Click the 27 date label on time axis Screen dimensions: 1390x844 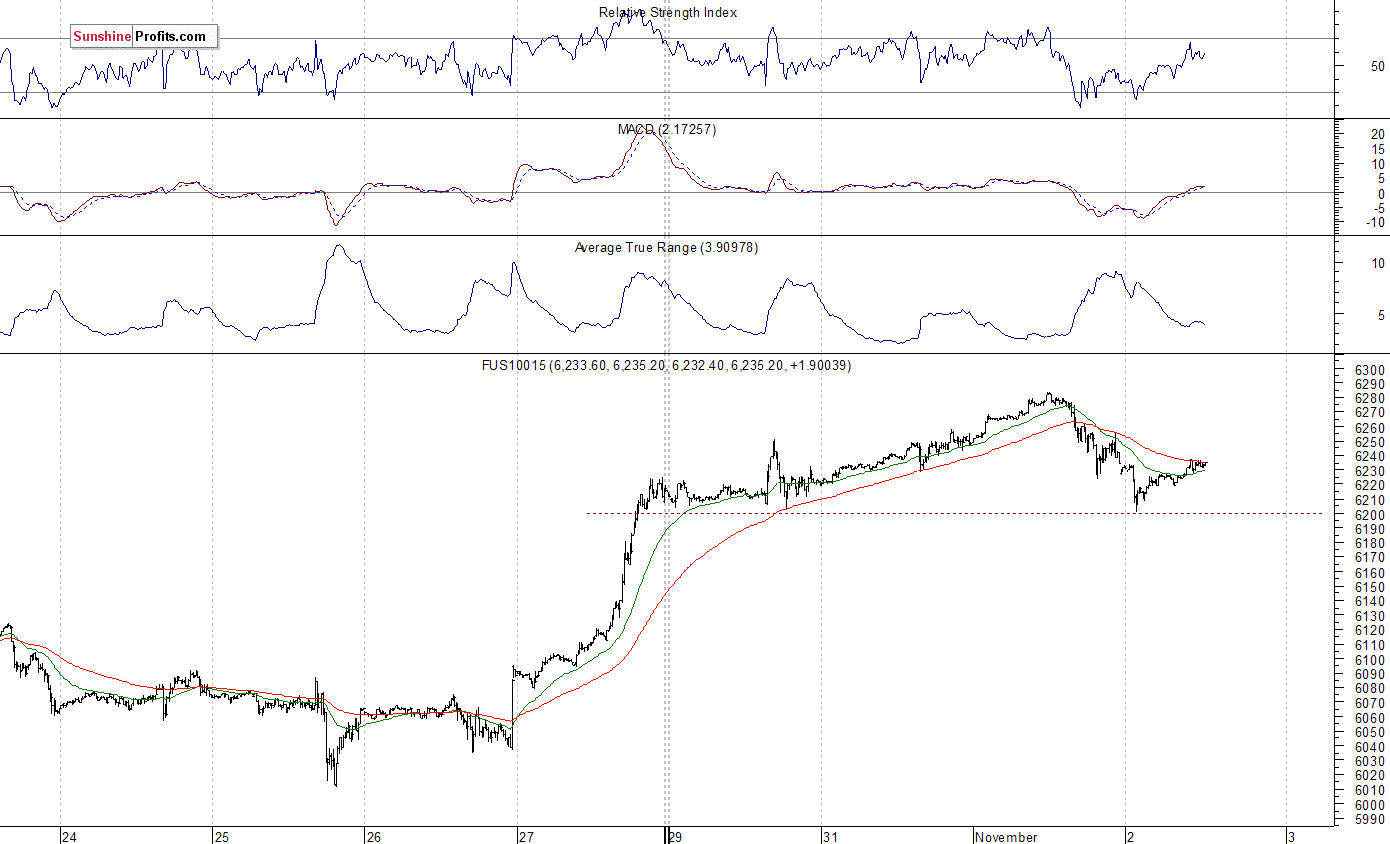click(526, 836)
